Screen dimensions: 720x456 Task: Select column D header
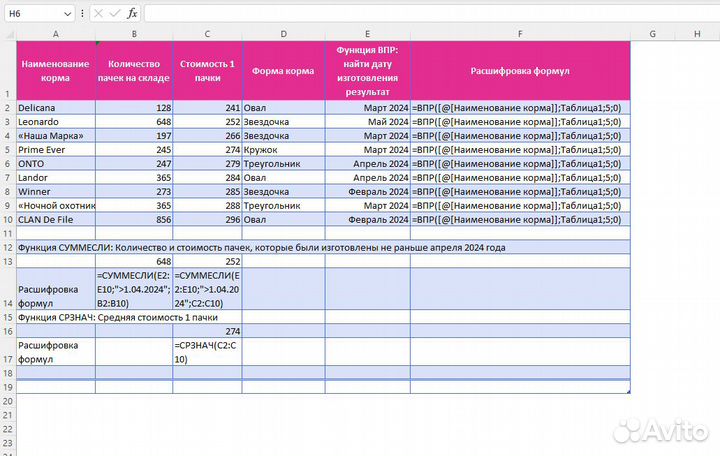283,34
